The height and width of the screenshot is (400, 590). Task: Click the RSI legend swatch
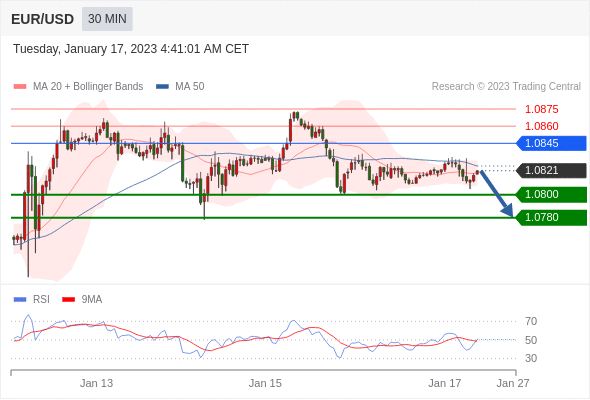click(x=20, y=300)
